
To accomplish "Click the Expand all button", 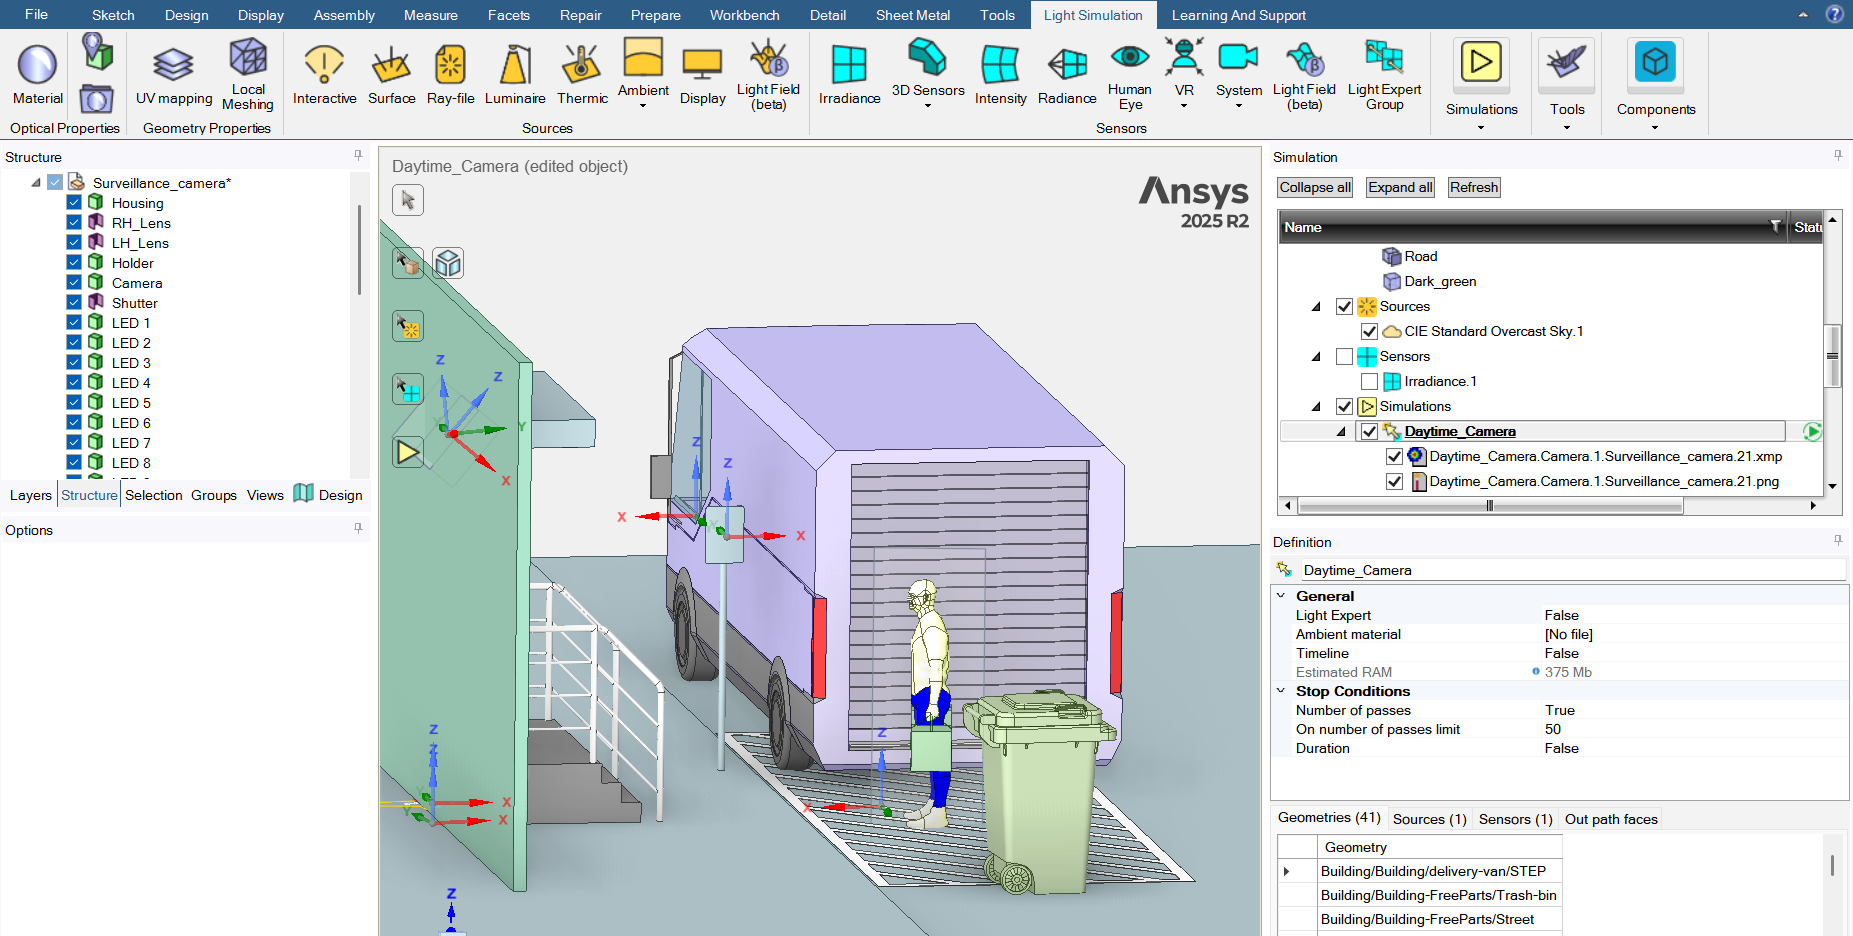I will point(1400,187).
